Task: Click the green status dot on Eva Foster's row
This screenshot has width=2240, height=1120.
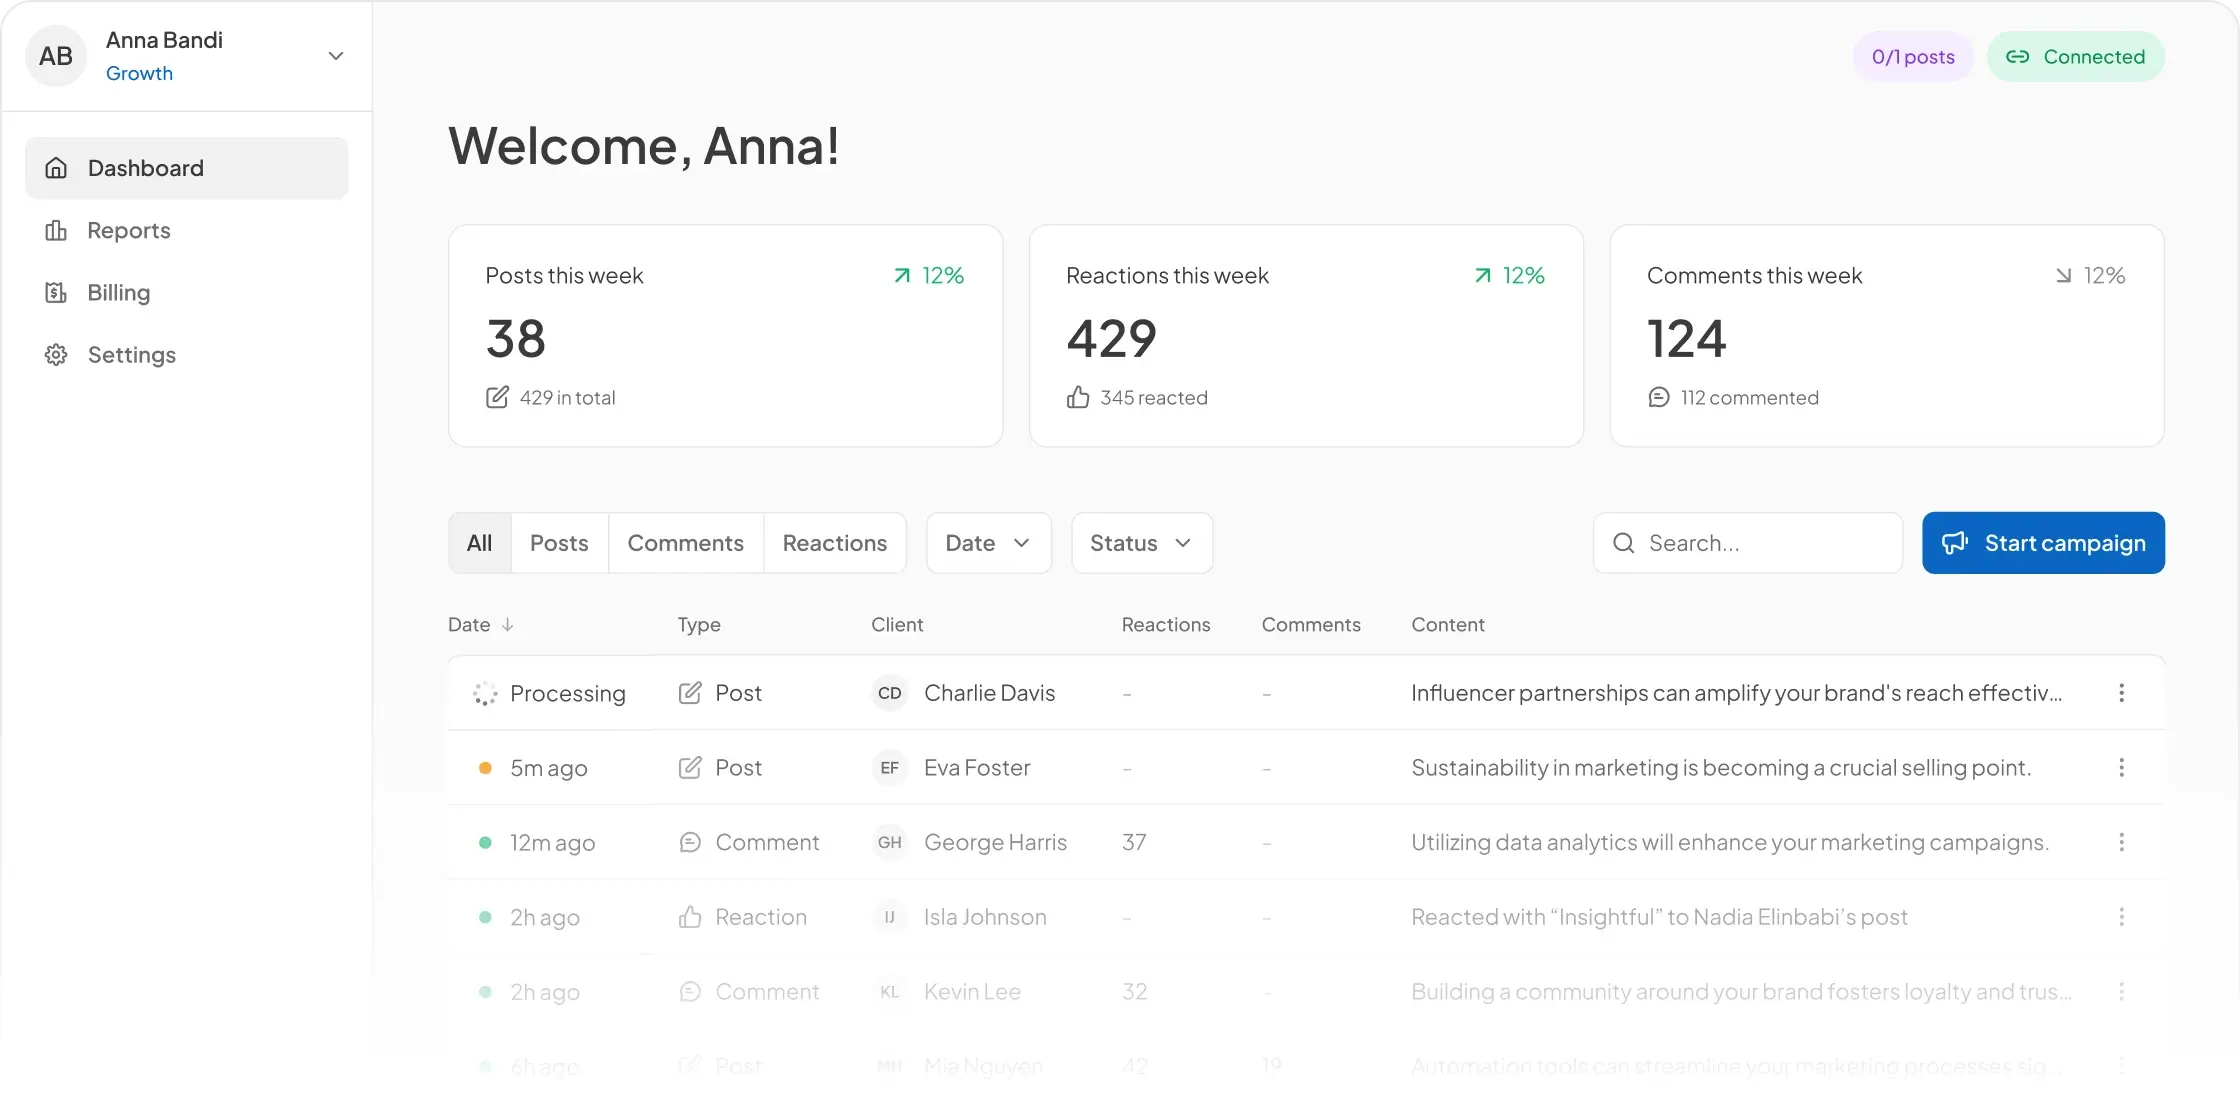Action: (486, 767)
